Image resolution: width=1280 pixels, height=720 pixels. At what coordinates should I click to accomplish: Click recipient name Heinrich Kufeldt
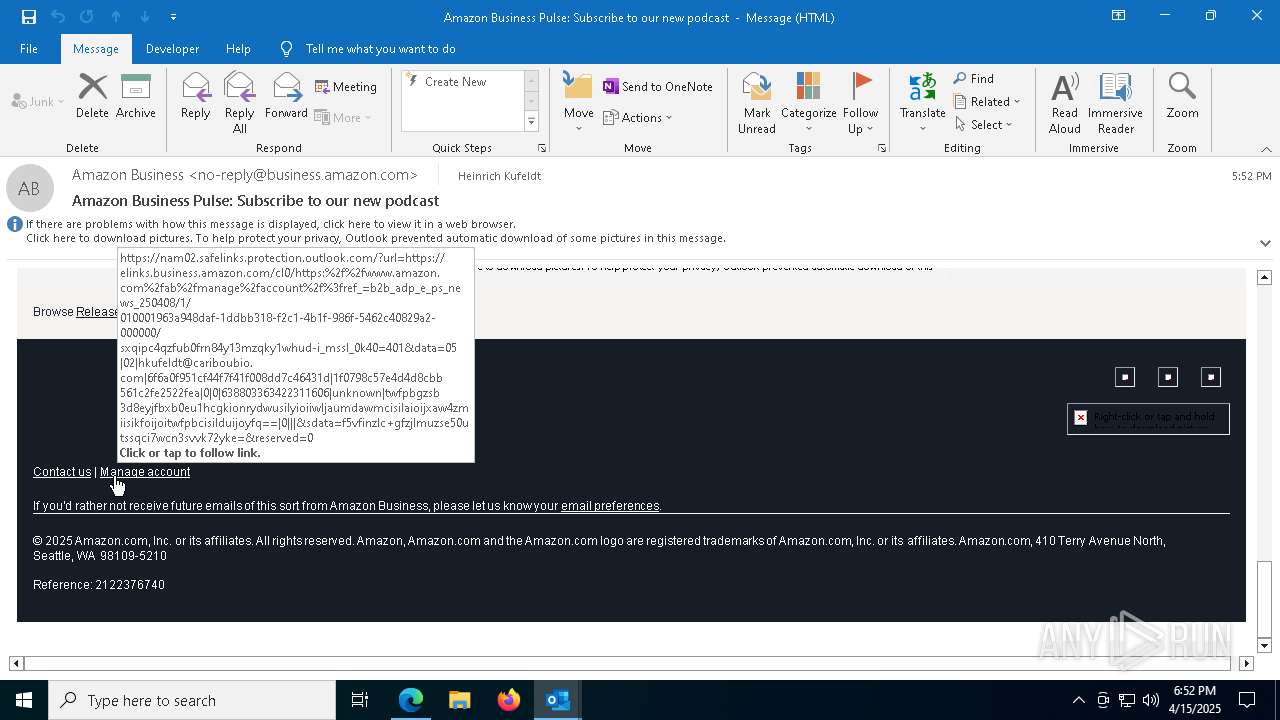point(499,176)
